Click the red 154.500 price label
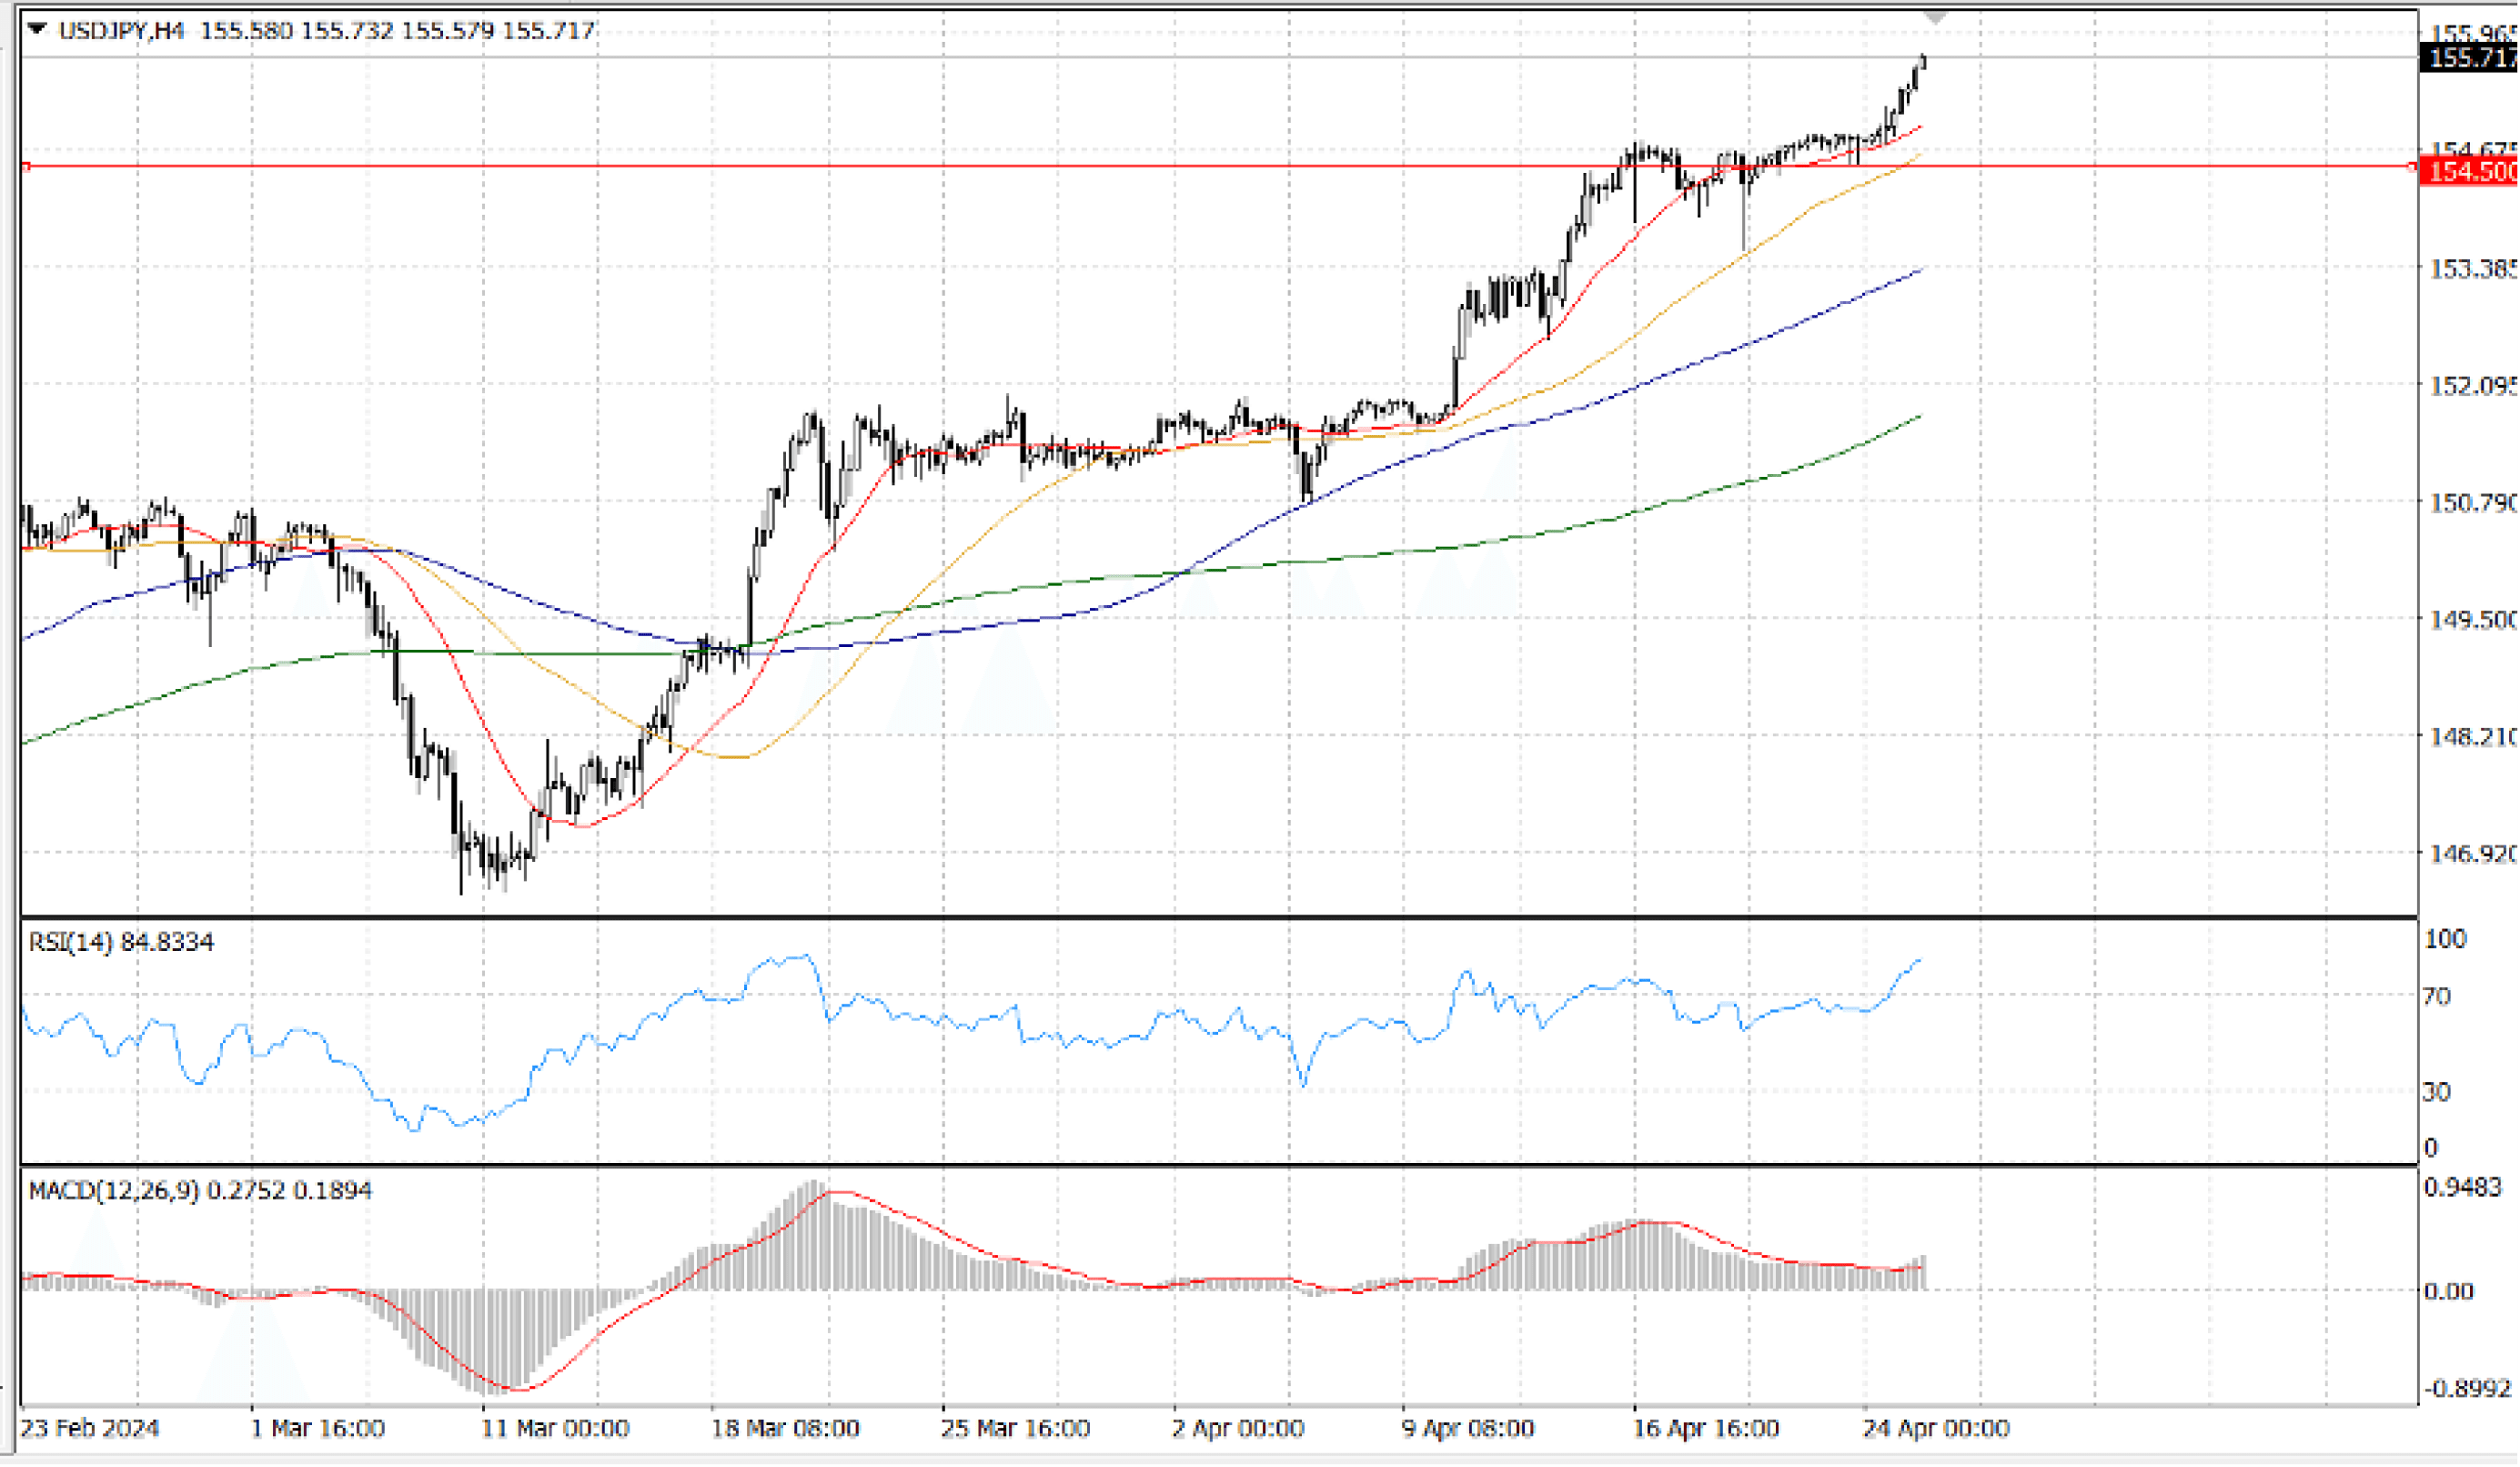The image size is (2520, 1467). tap(2470, 171)
